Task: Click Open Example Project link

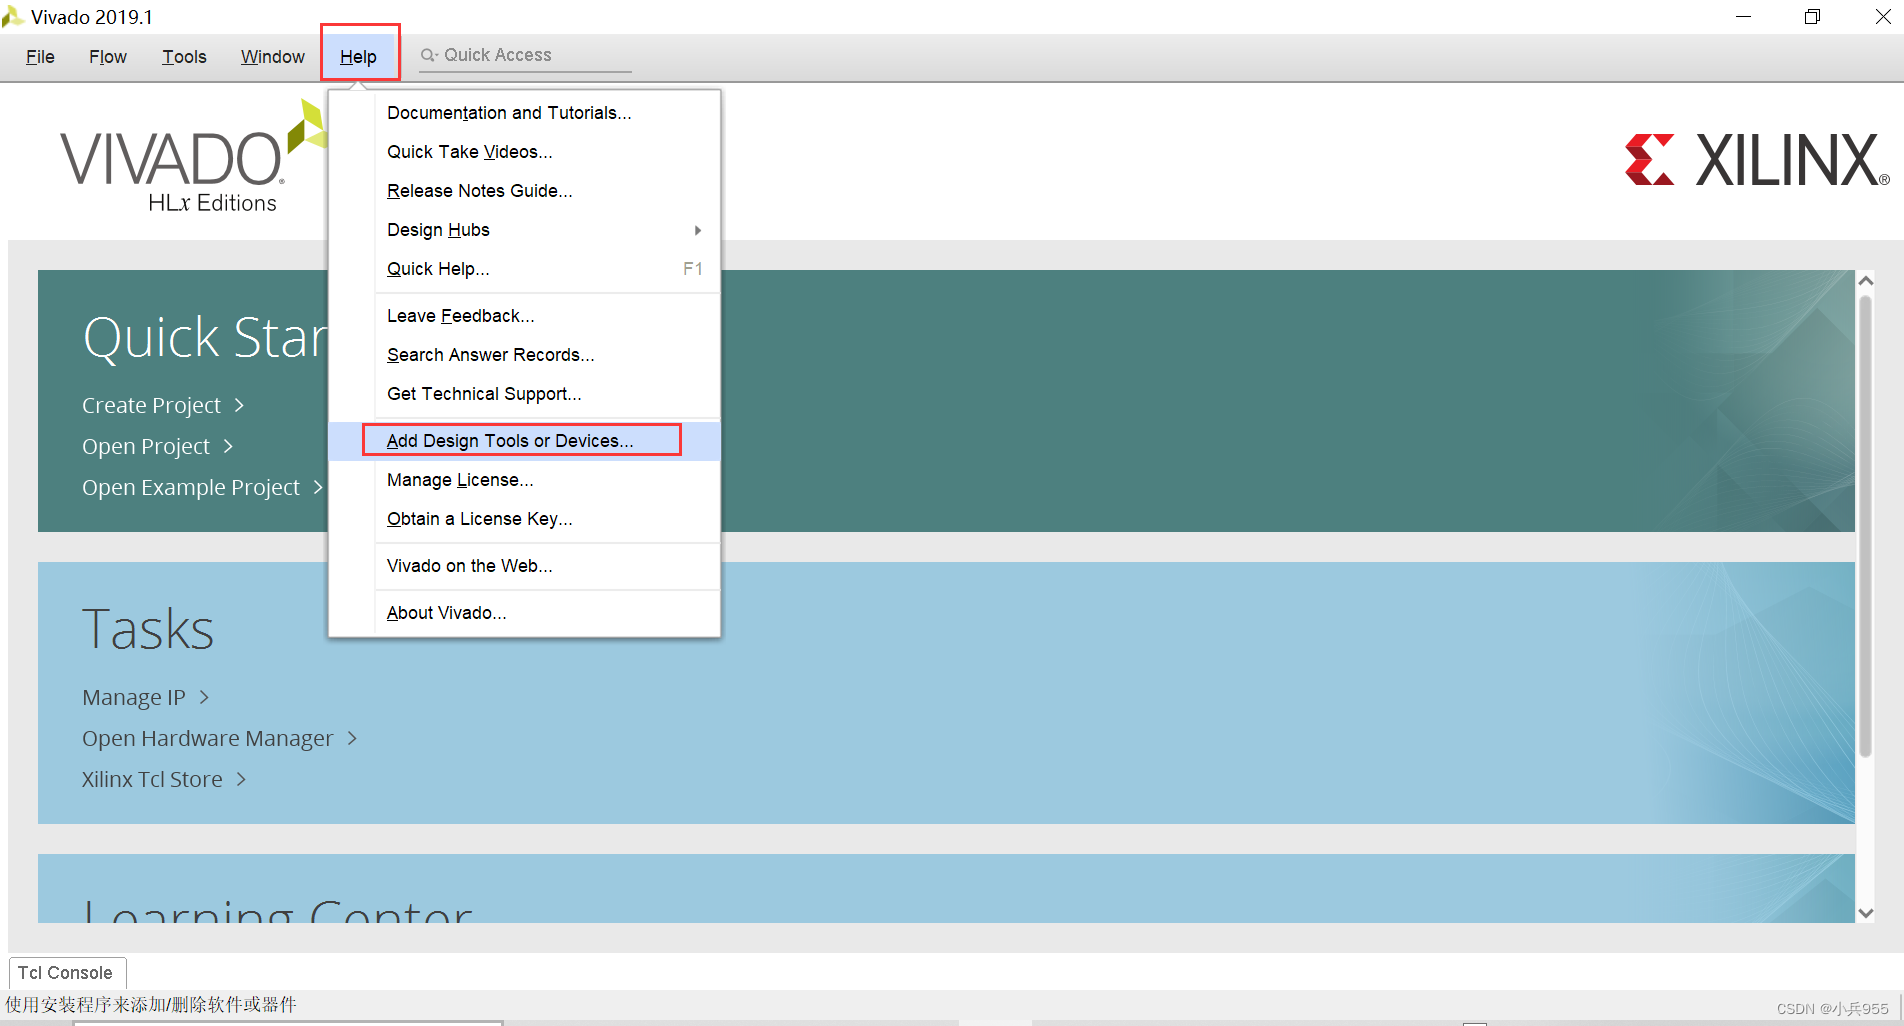Action: [191, 488]
